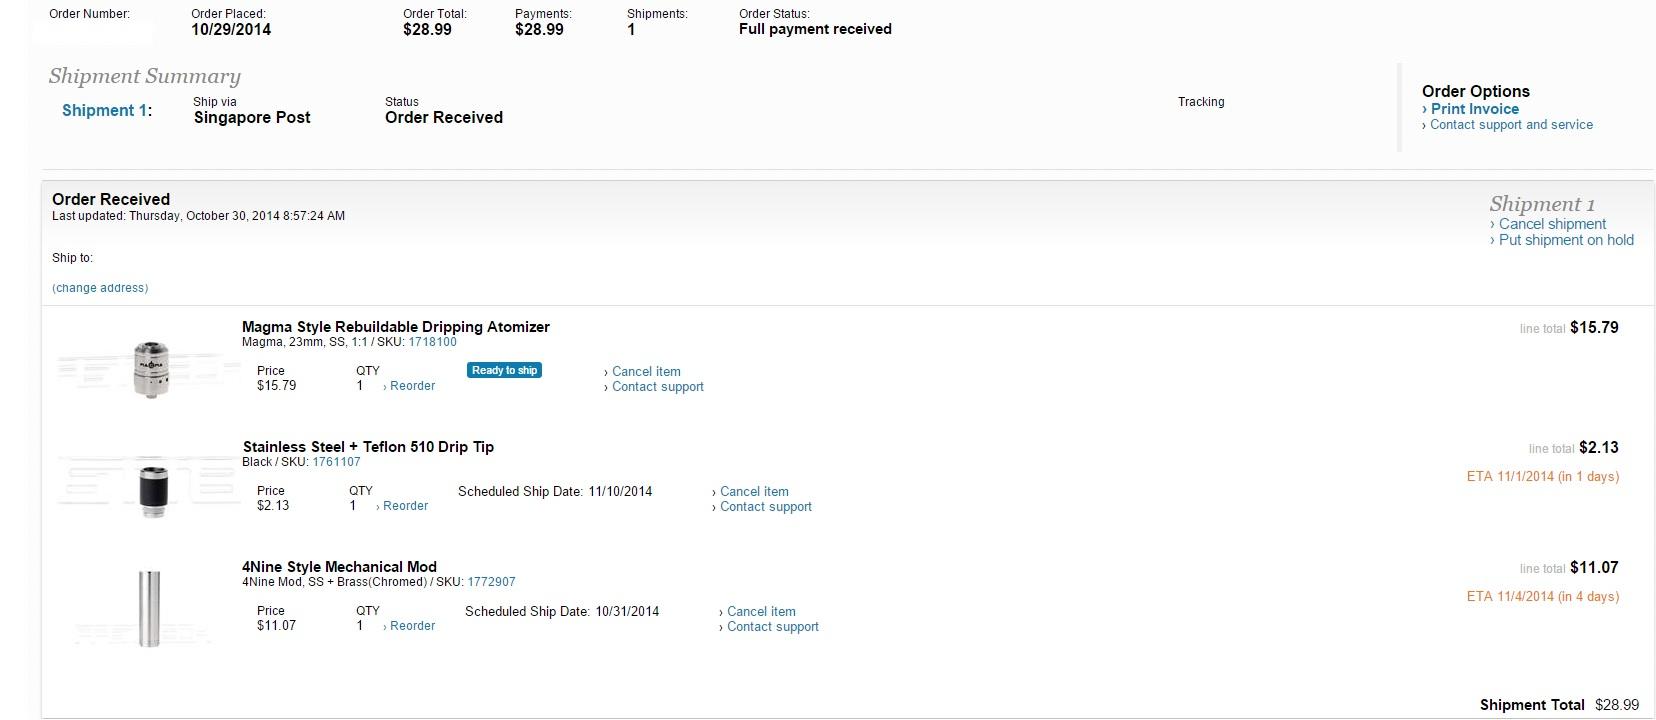Open Shipment 1 summary link

[x=105, y=110]
